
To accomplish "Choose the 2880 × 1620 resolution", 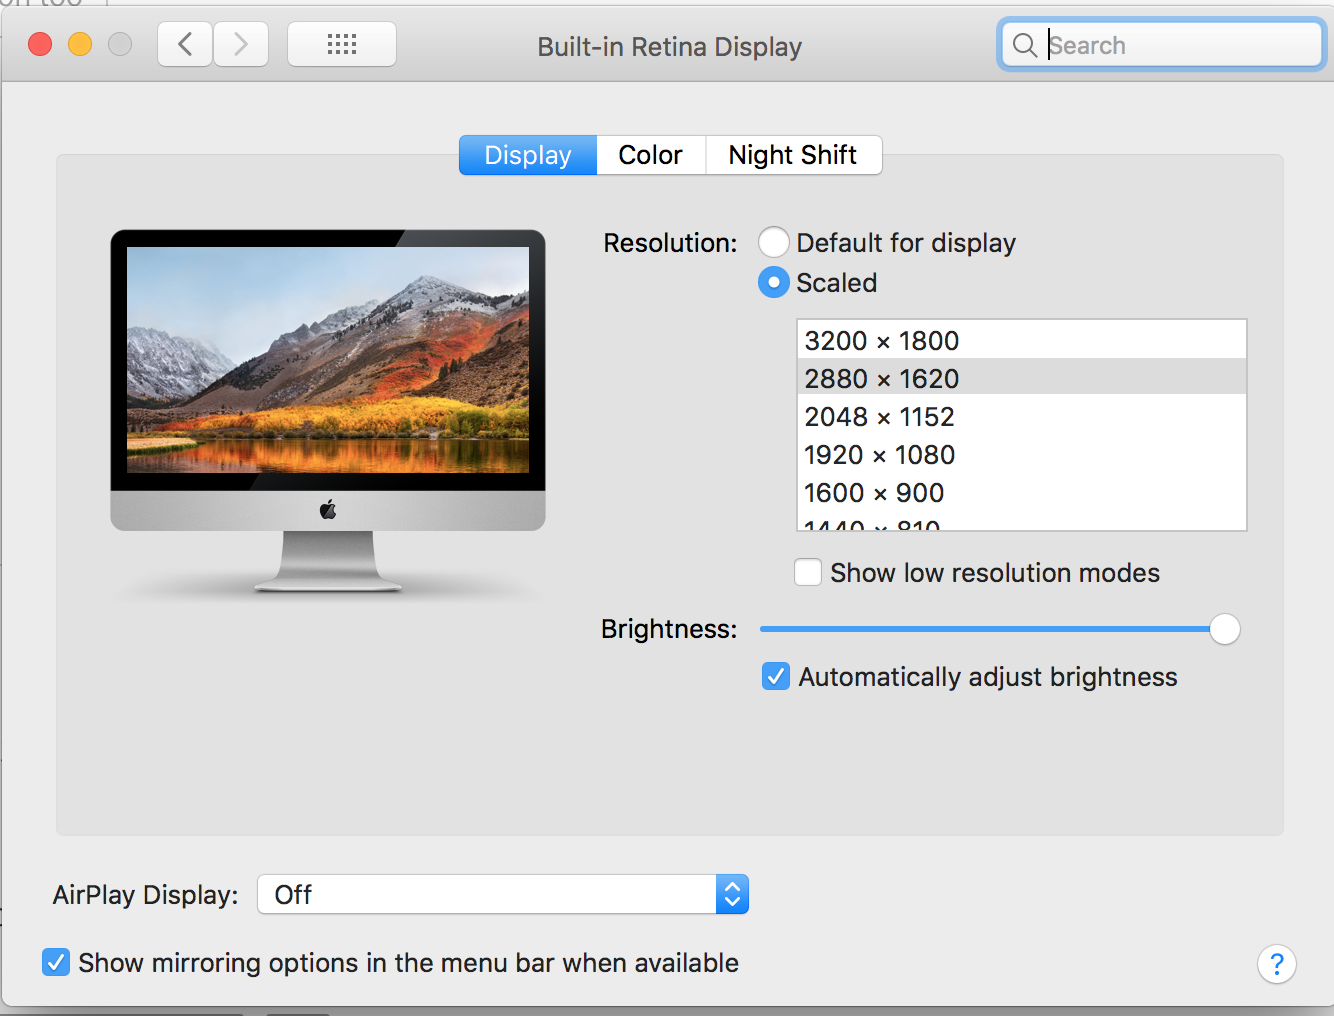I will [x=1022, y=379].
